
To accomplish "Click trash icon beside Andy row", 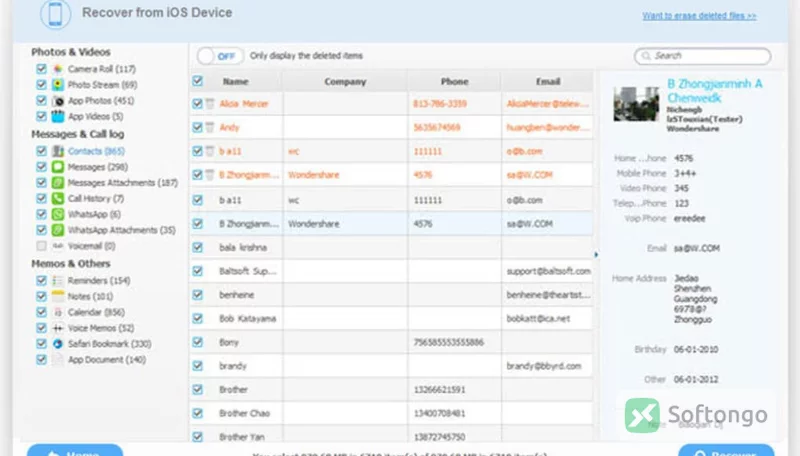I will (210, 127).
